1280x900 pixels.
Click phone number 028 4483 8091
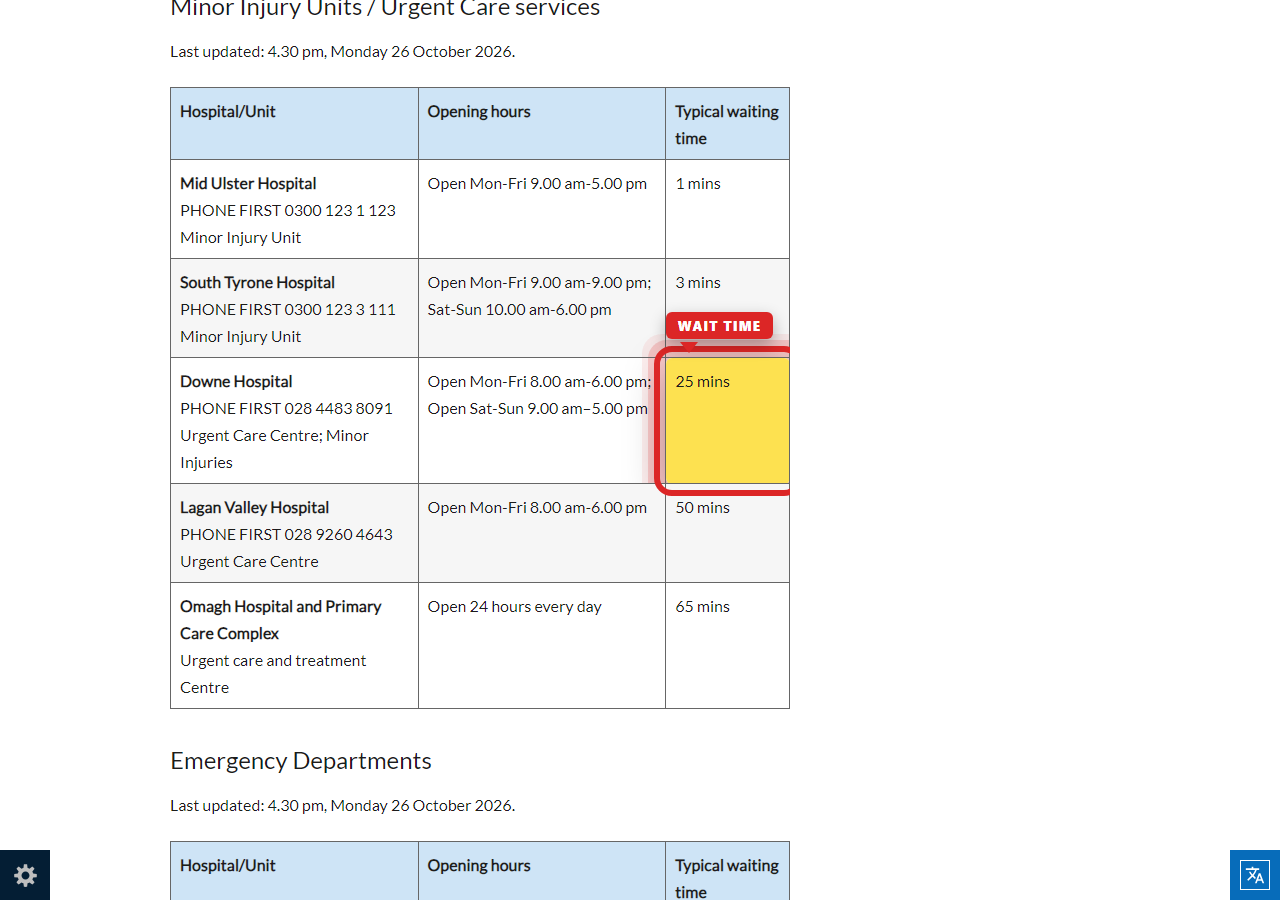click(338, 408)
